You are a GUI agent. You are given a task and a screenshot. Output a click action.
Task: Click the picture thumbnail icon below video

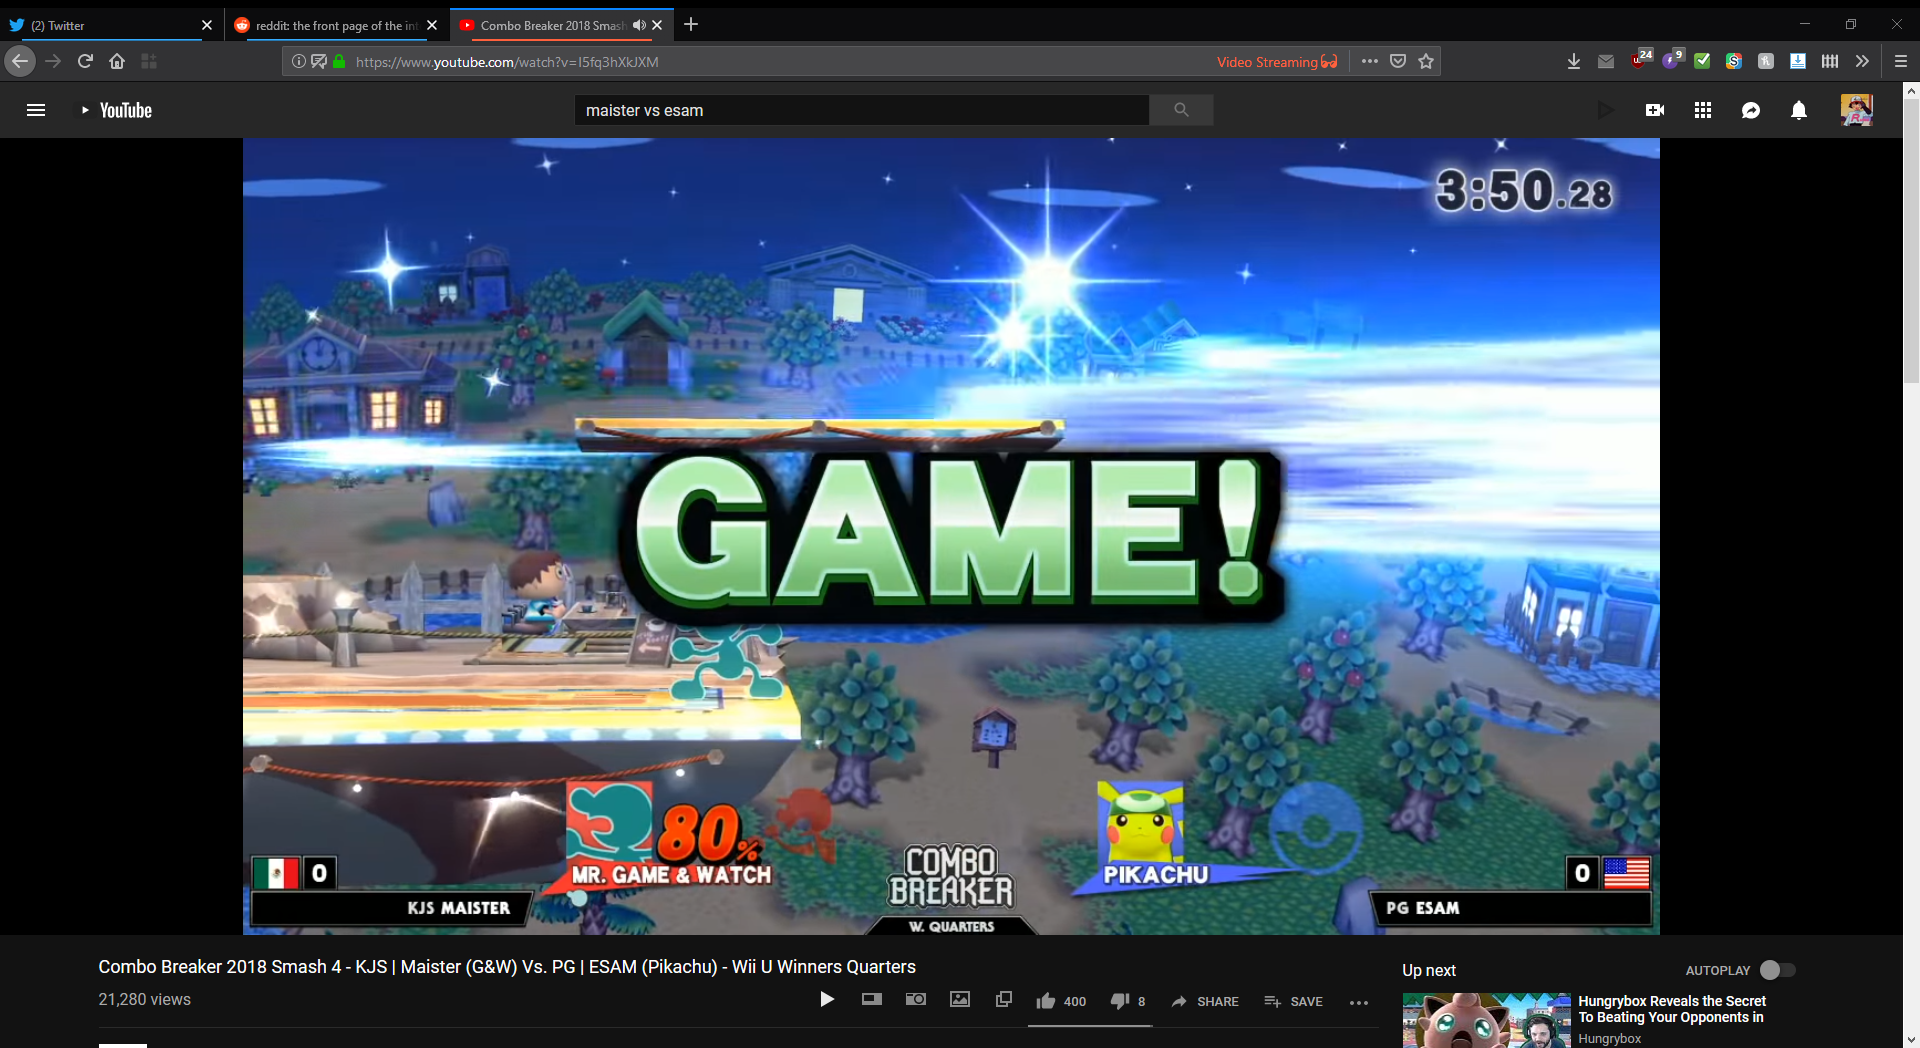pos(960,999)
